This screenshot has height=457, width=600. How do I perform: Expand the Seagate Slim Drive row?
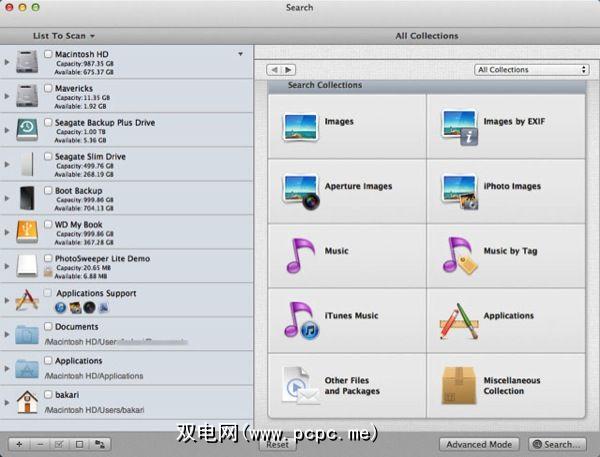[x=7, y=164]
